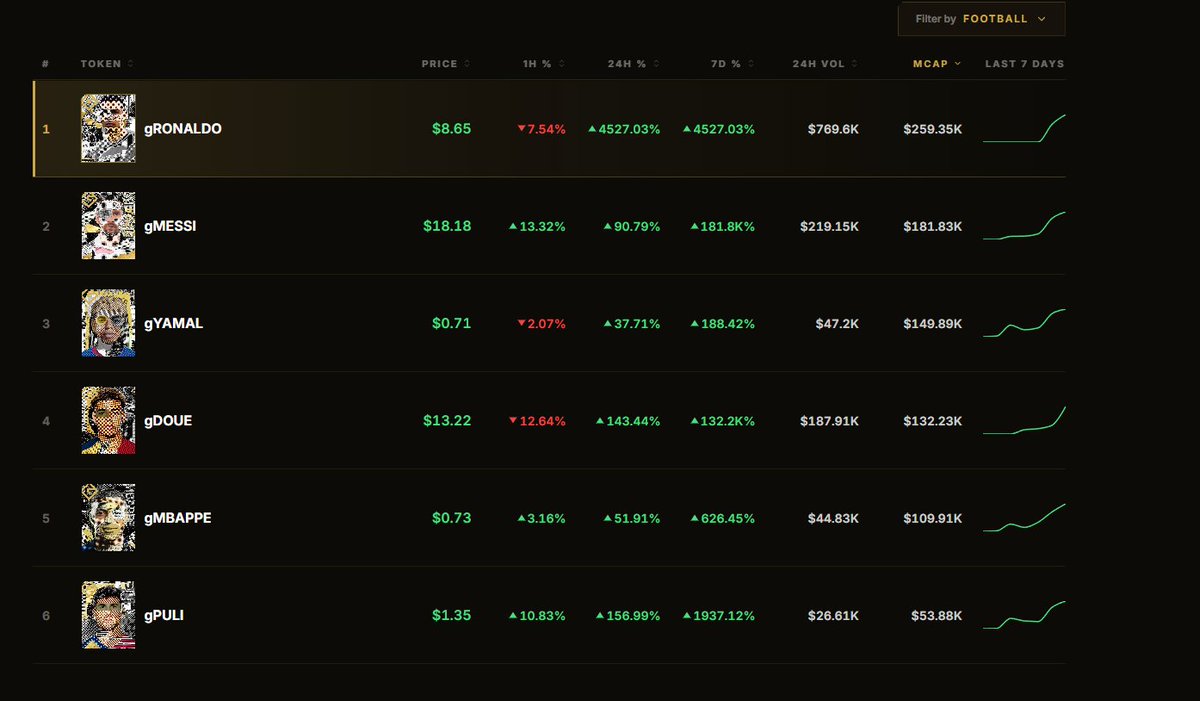Click gRONALDO price $8.65
1200x701 pixels.
[x=451, y=129]
